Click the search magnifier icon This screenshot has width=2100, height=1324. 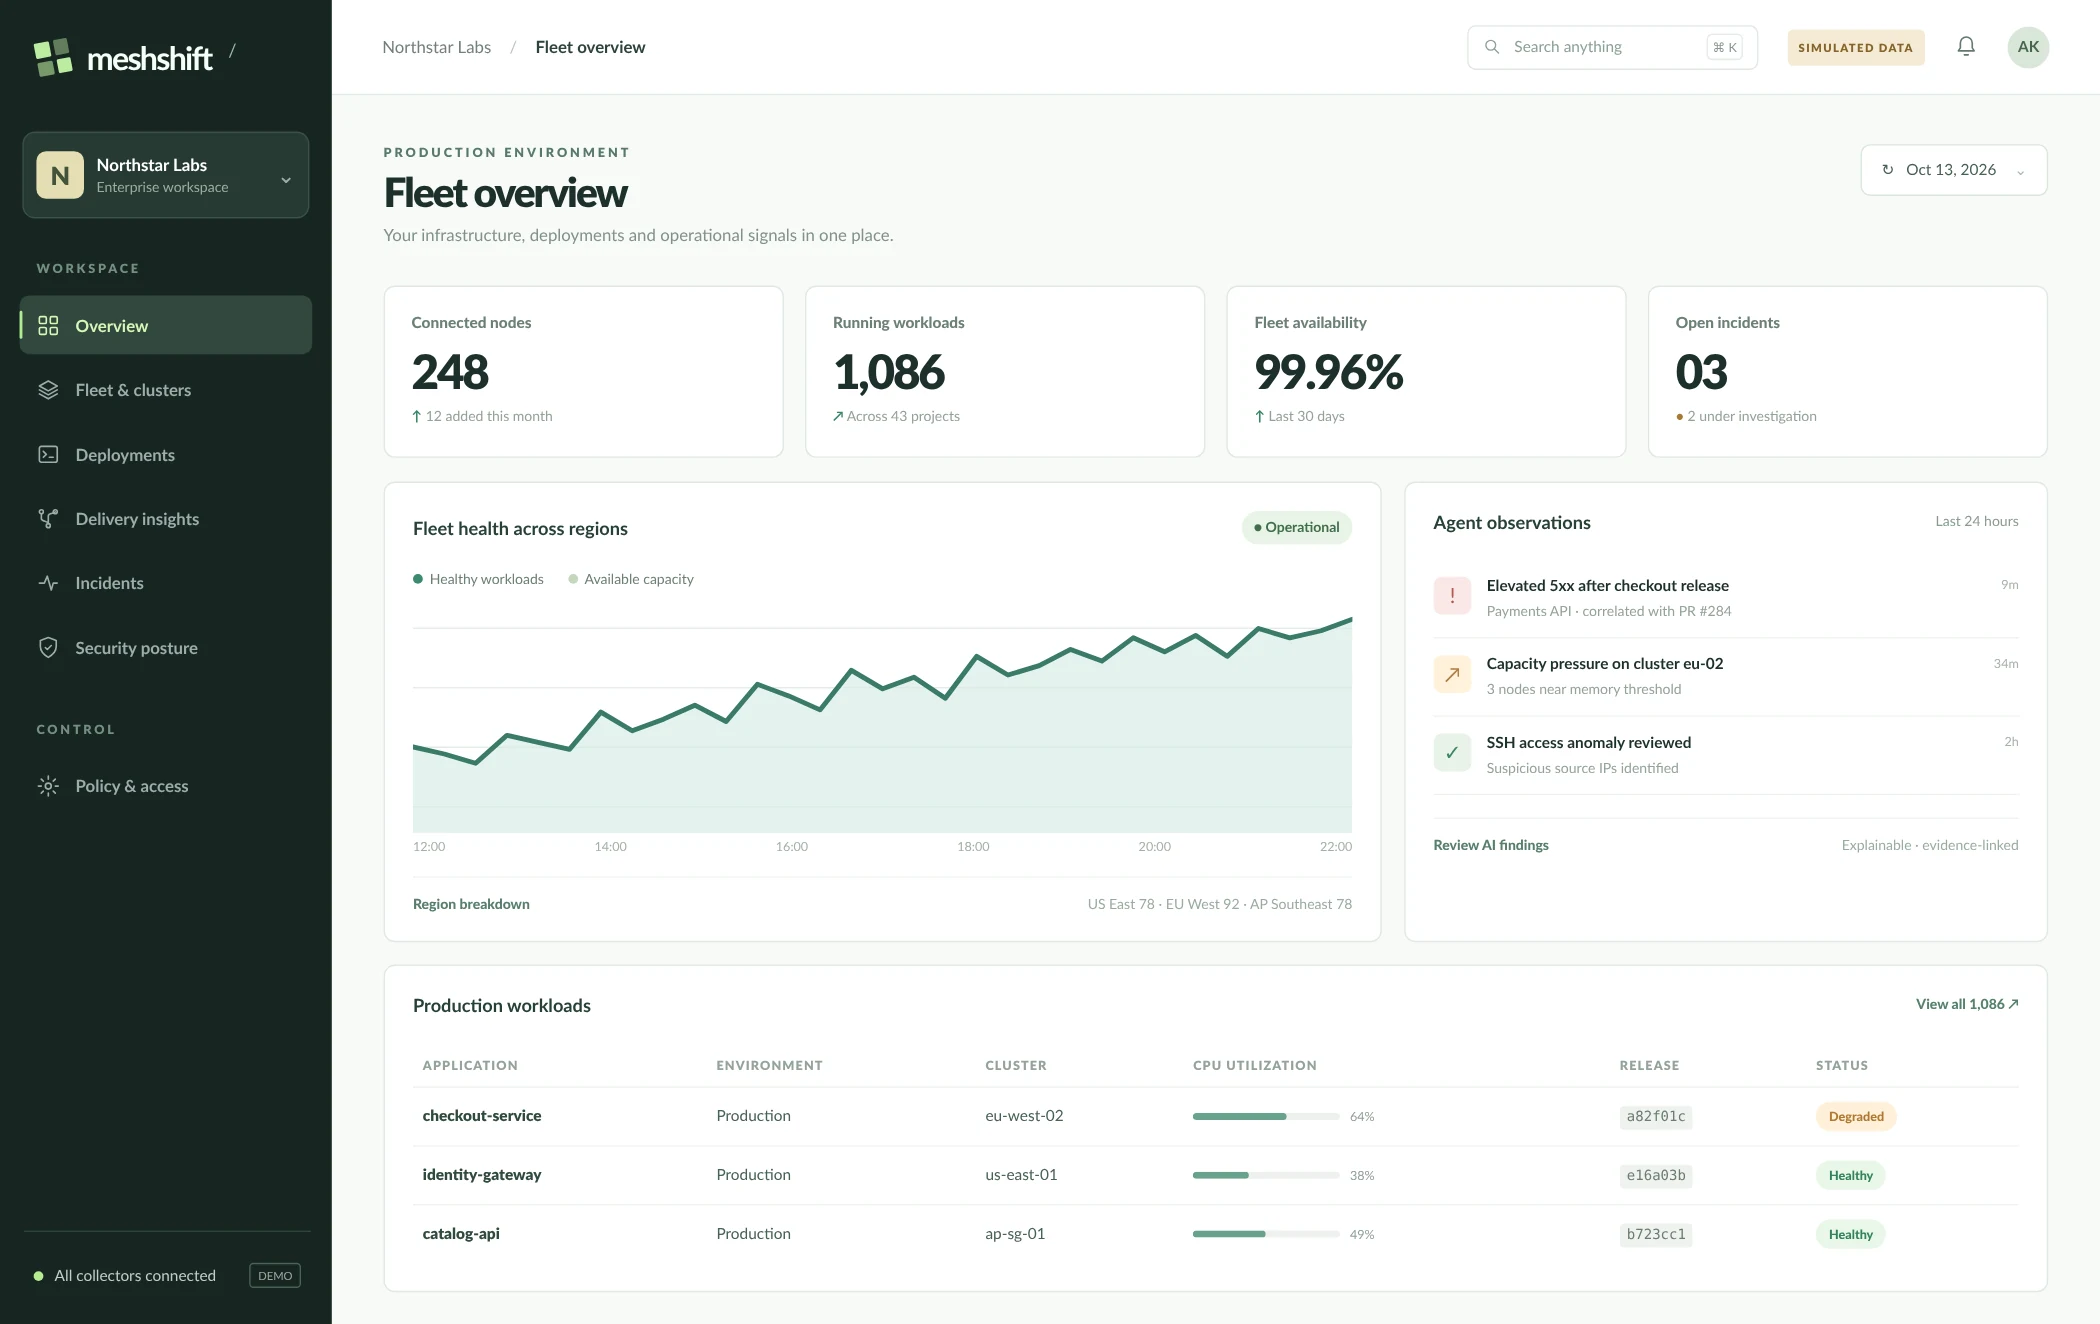click(1492, 47)
